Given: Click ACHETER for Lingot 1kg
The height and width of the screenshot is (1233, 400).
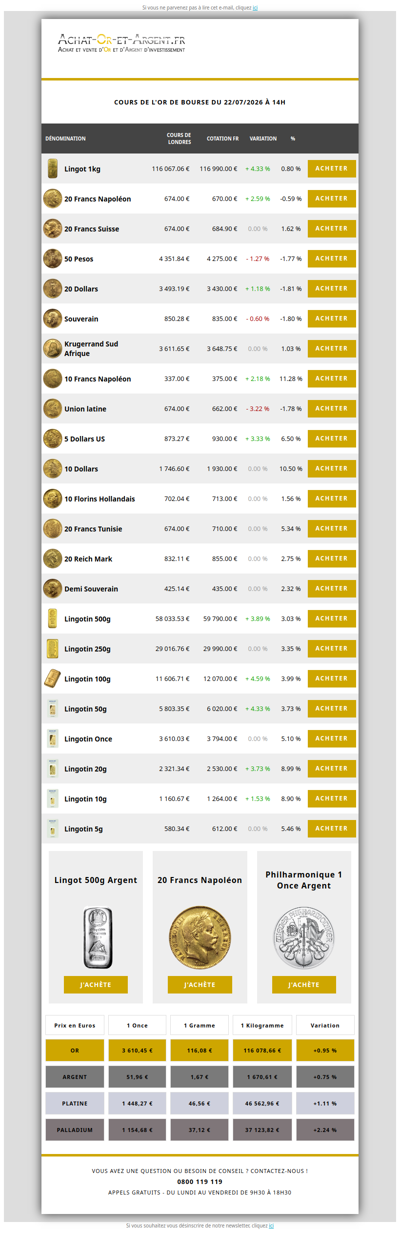Looking at the screenshot, I should tap(331, 169).
